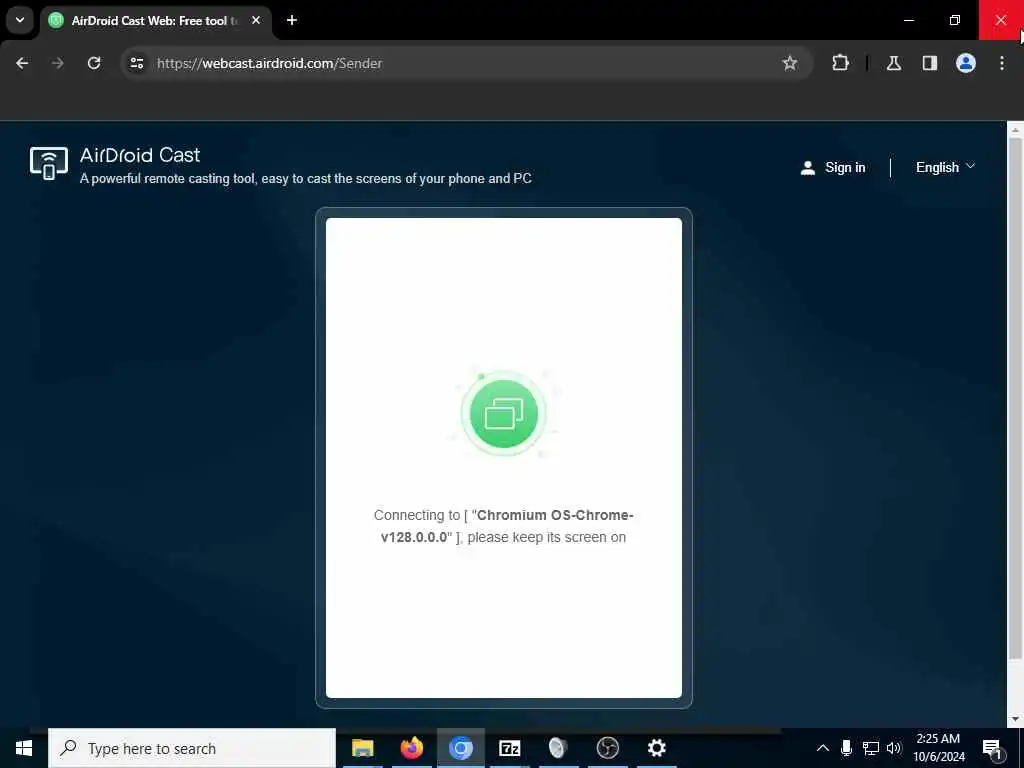Click the green casting screens icon
This screenshot has height=768, width=1024.
(504, 413)
